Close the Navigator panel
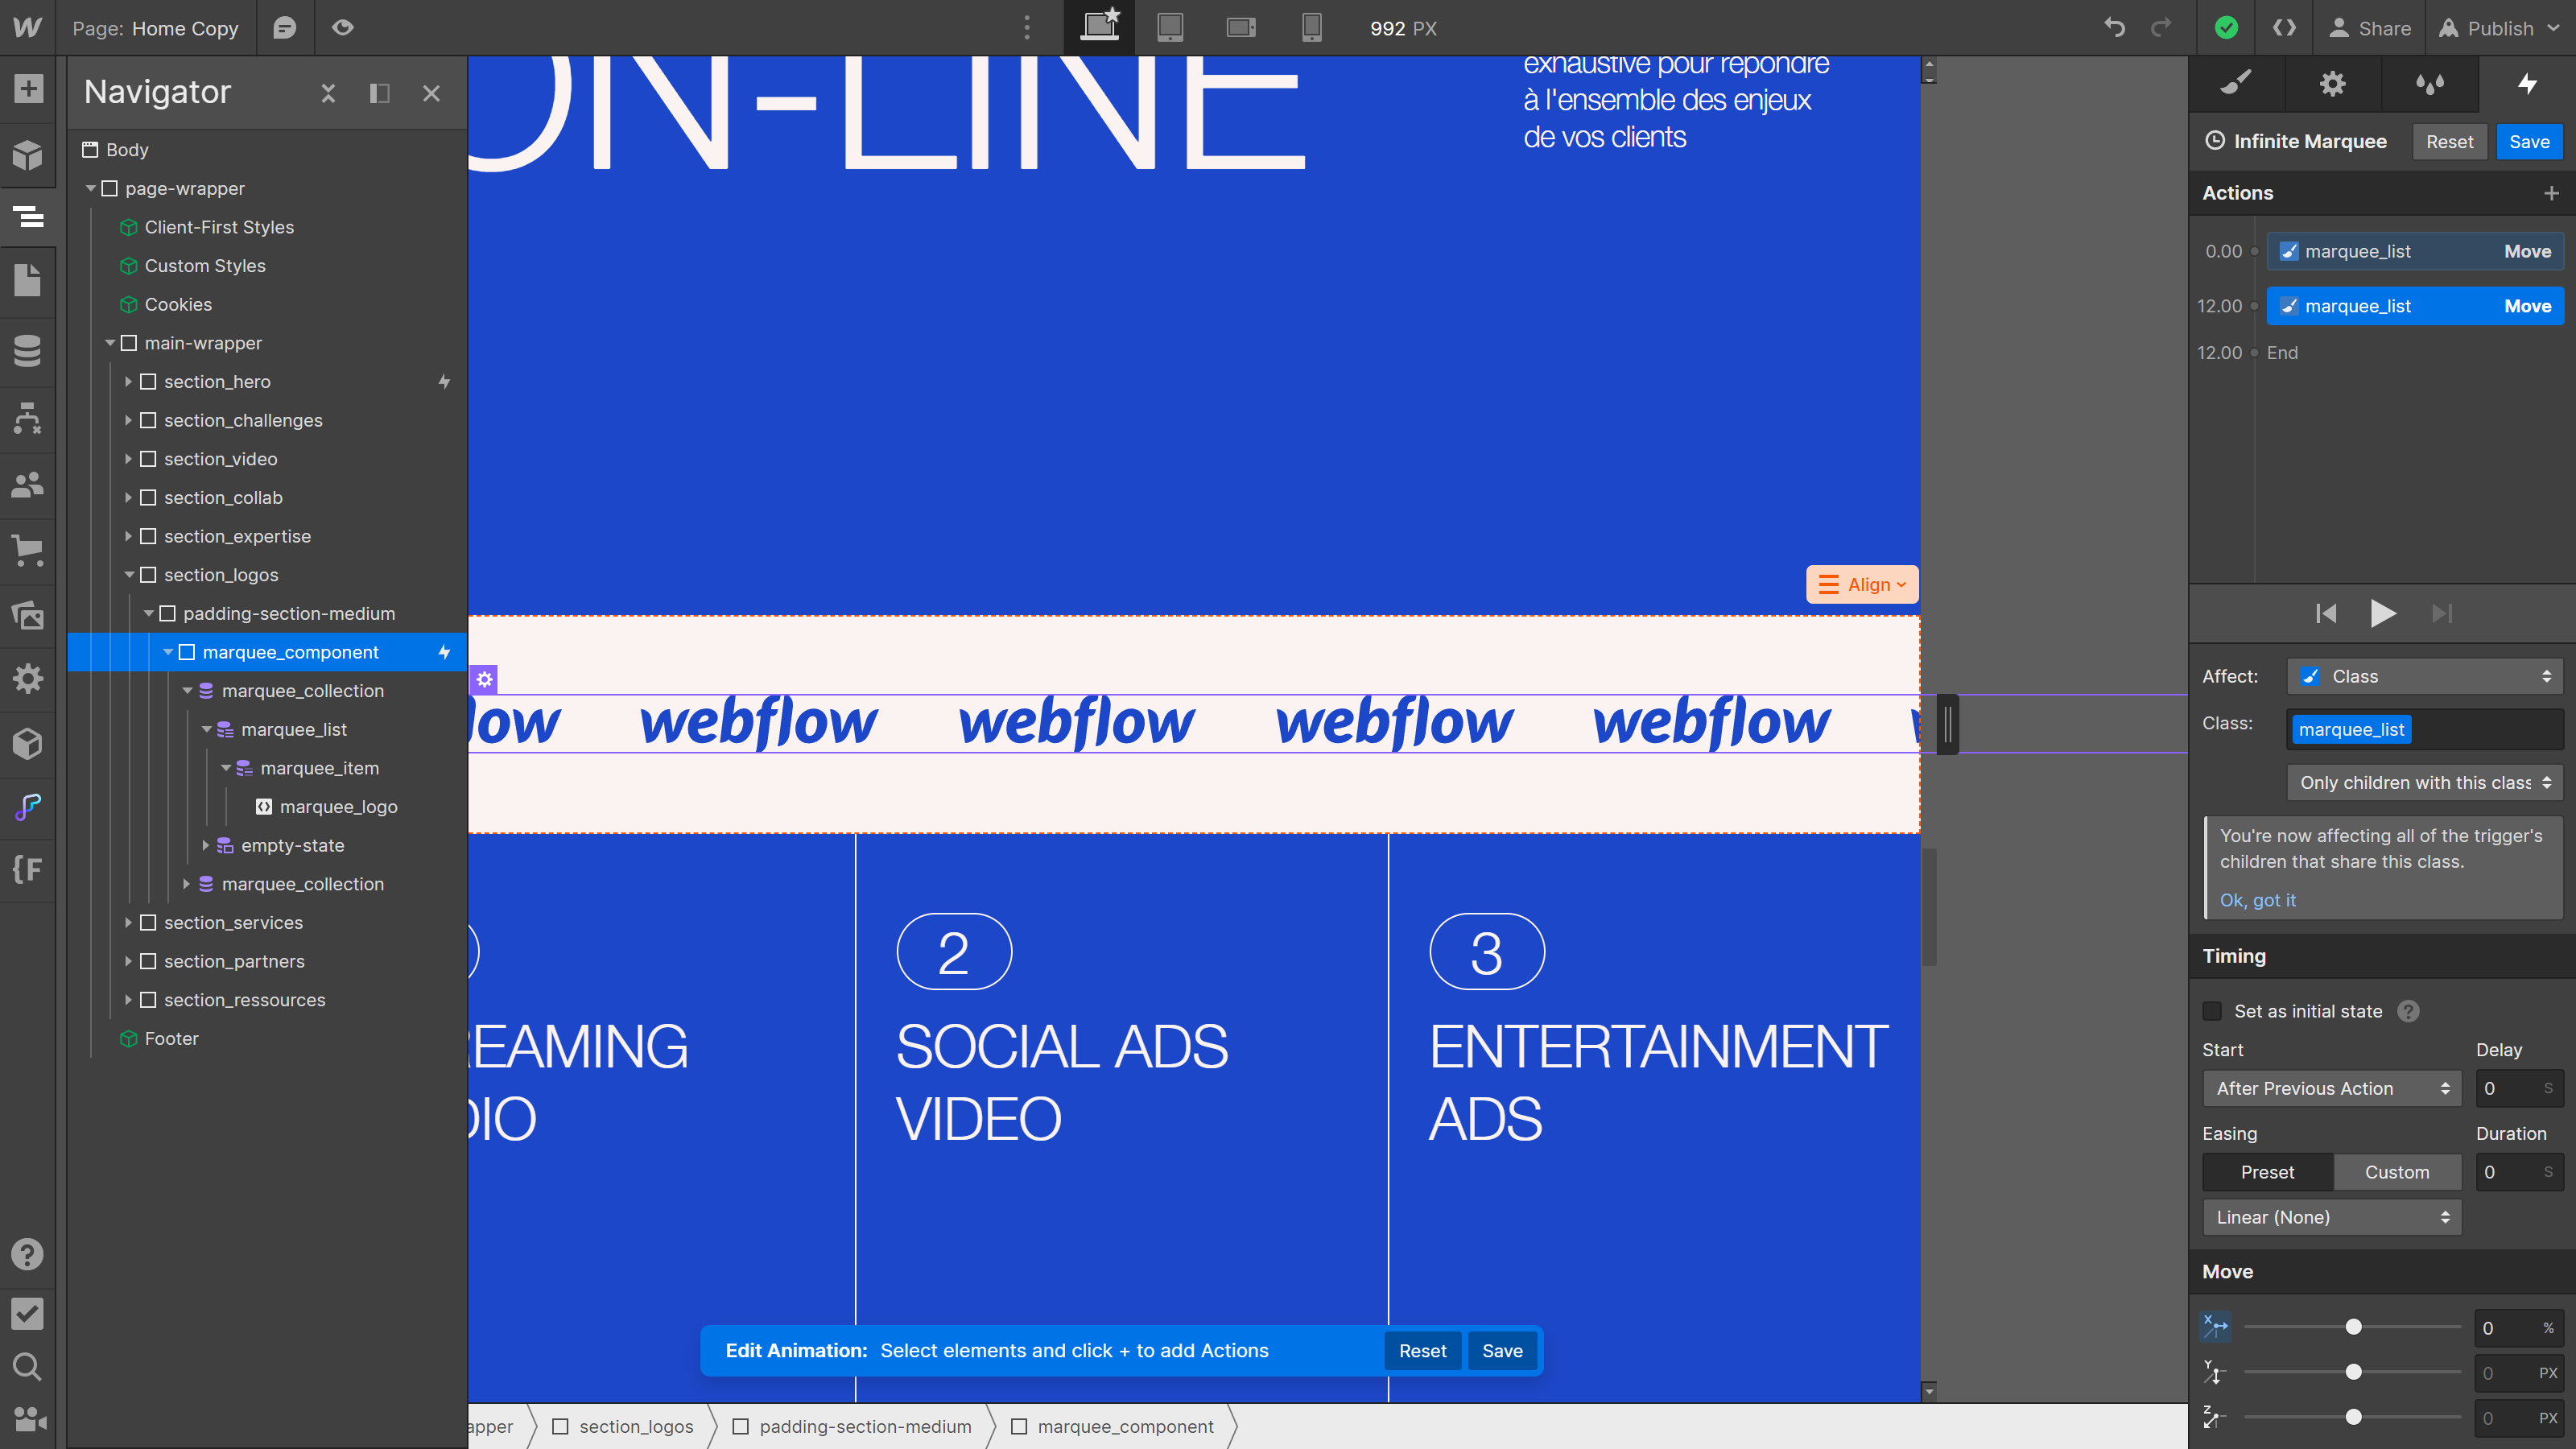The width and height of the screenshot is (2576, 1449). [431, 93]
